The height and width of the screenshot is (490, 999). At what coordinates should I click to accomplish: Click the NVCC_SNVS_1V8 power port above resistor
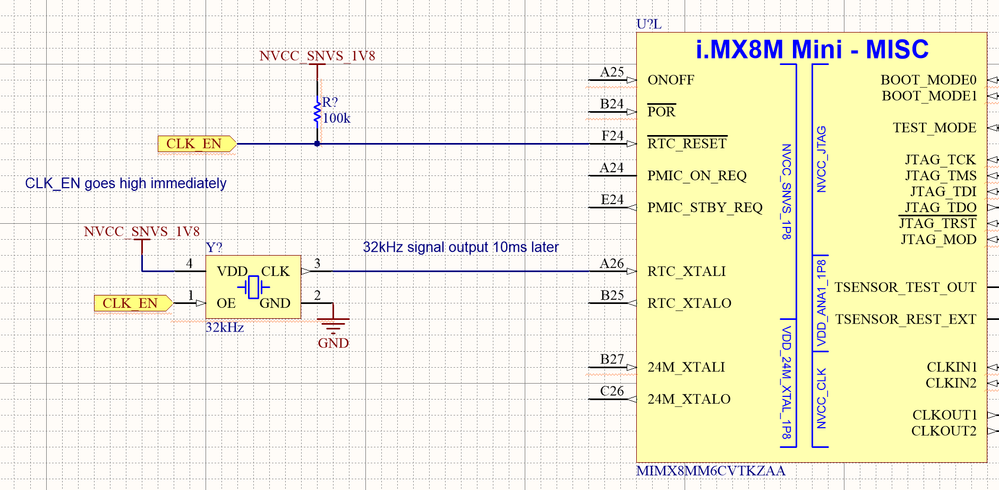[x=317, y=56]
